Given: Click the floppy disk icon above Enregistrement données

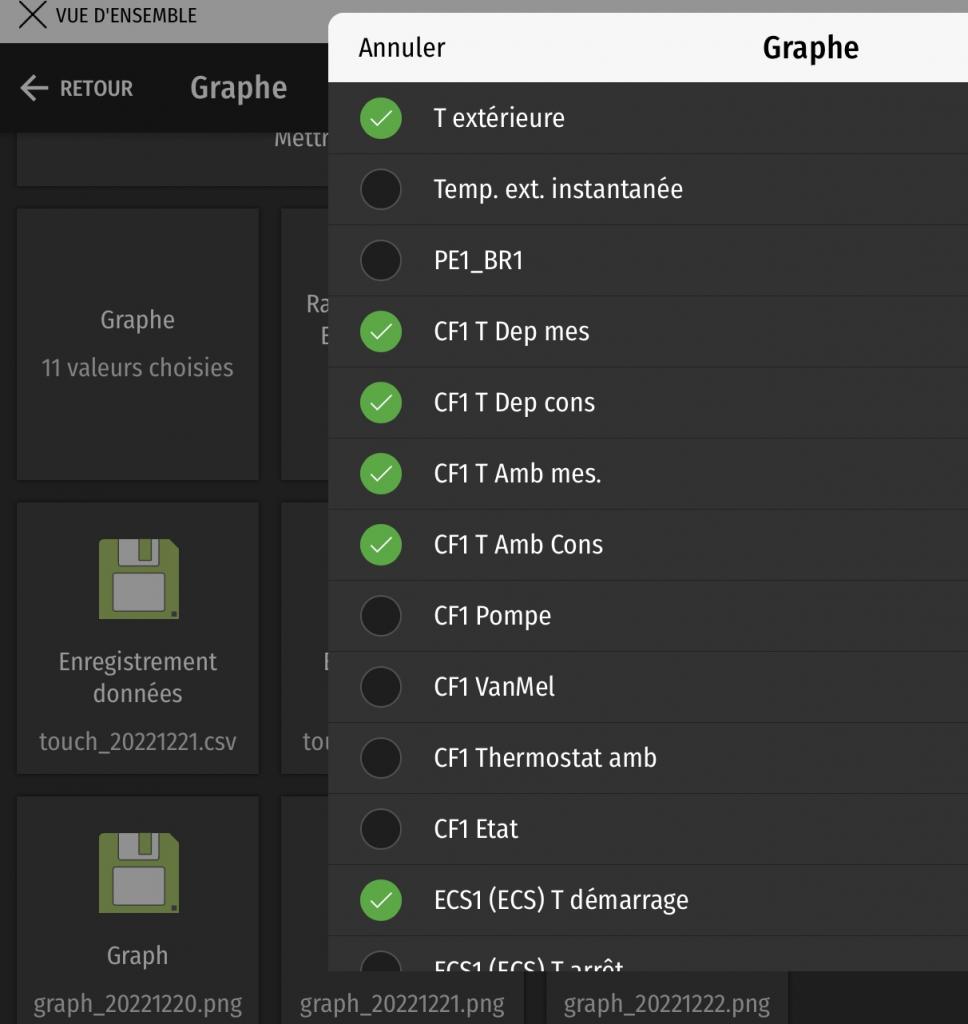Looking at the screenshot, I should pos(139,579).
